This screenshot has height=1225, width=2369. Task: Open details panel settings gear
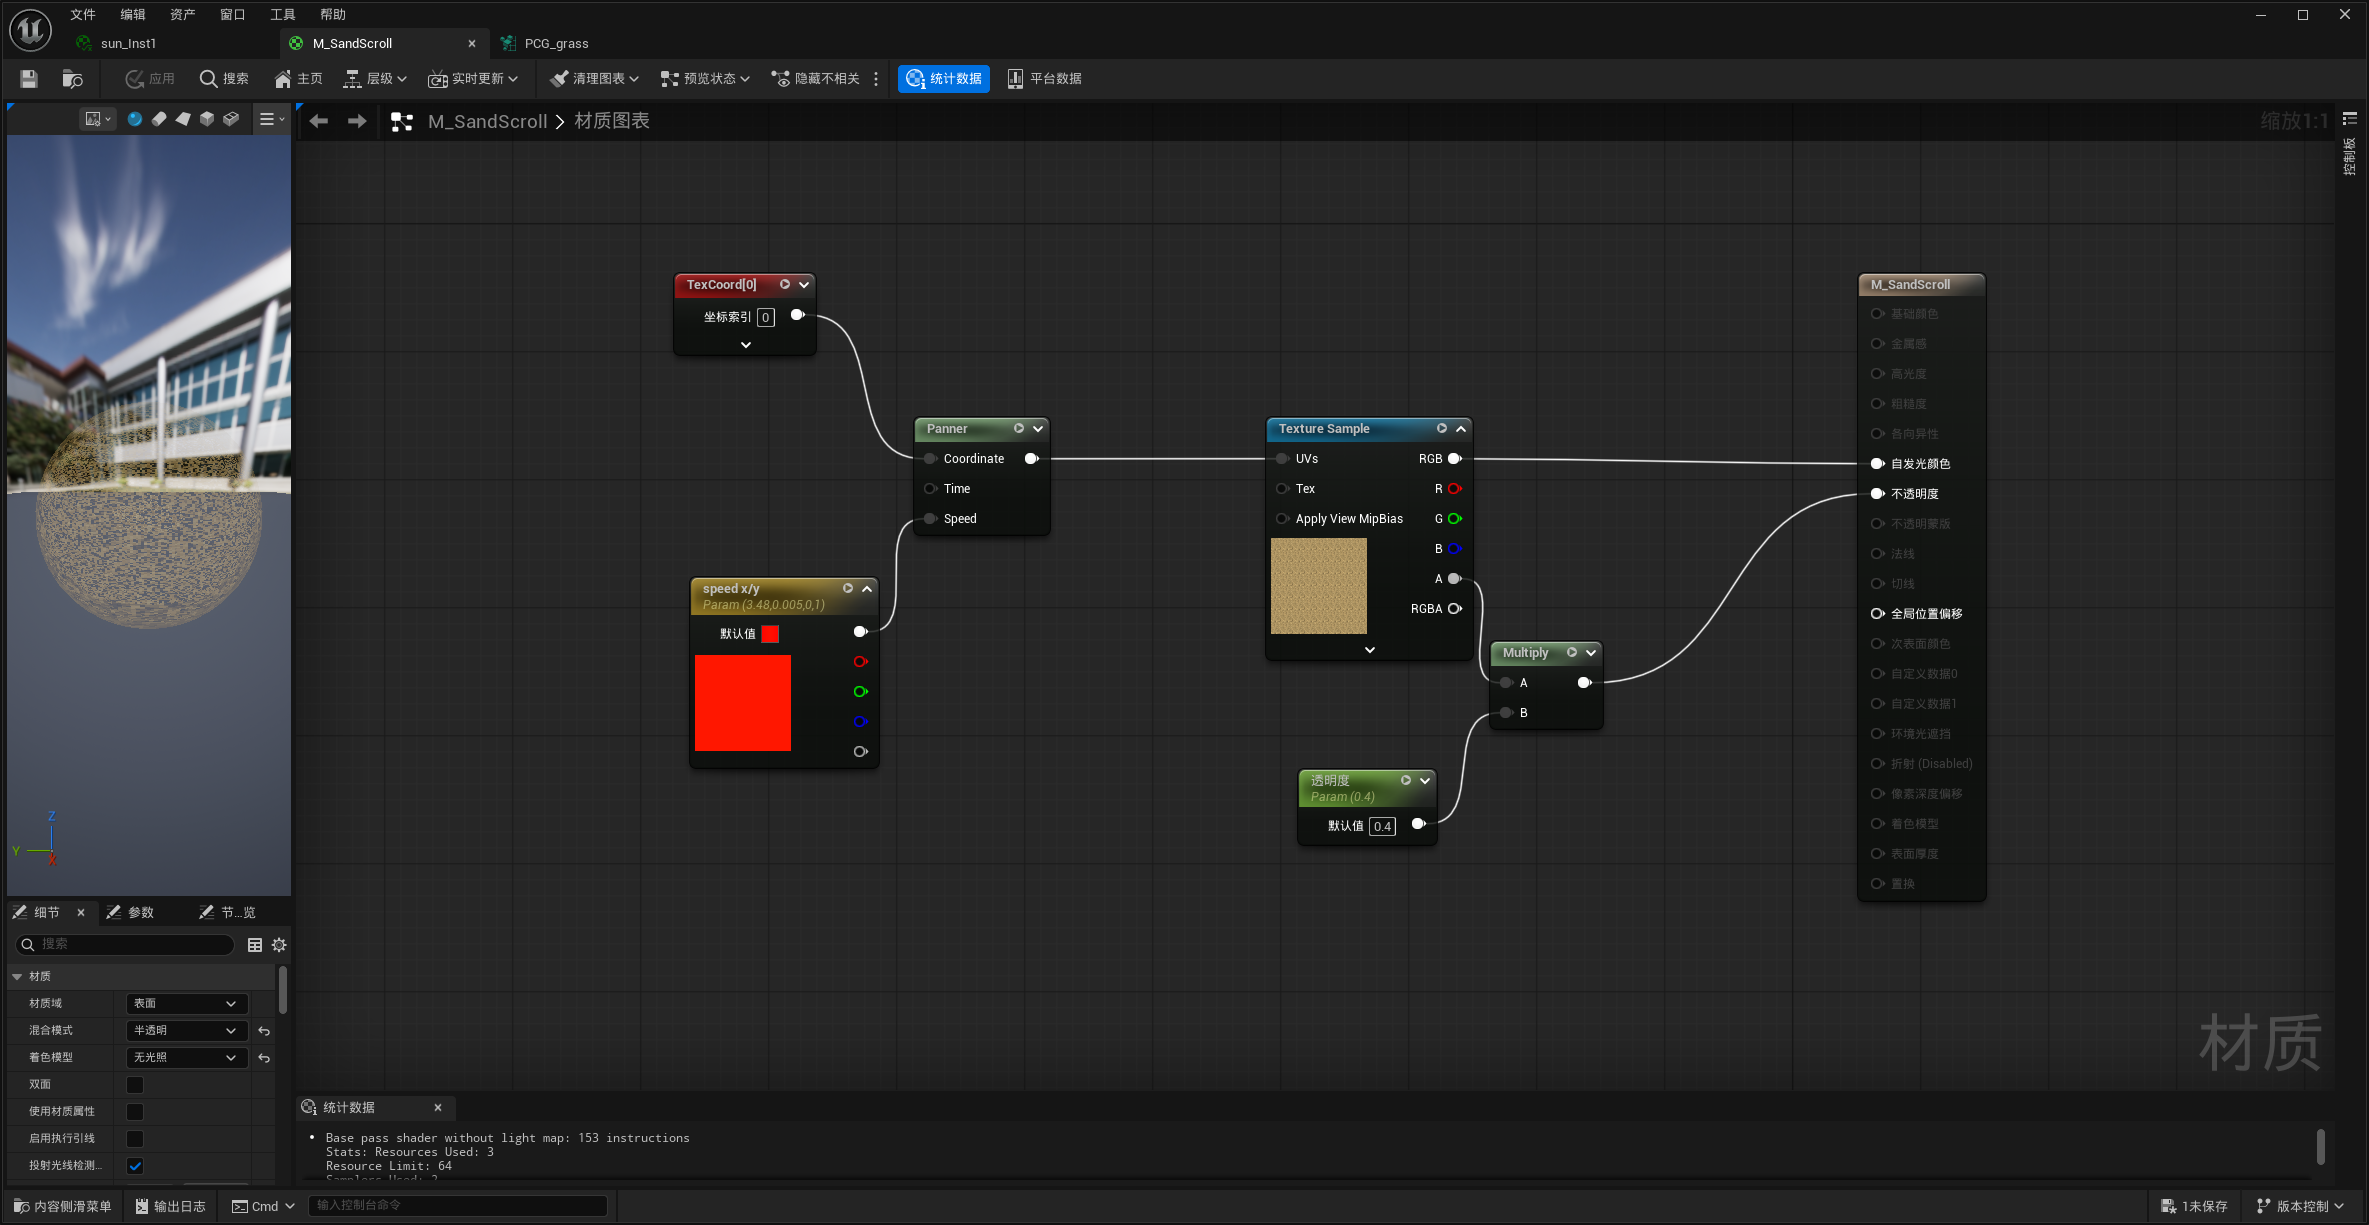tap(279, 945)
